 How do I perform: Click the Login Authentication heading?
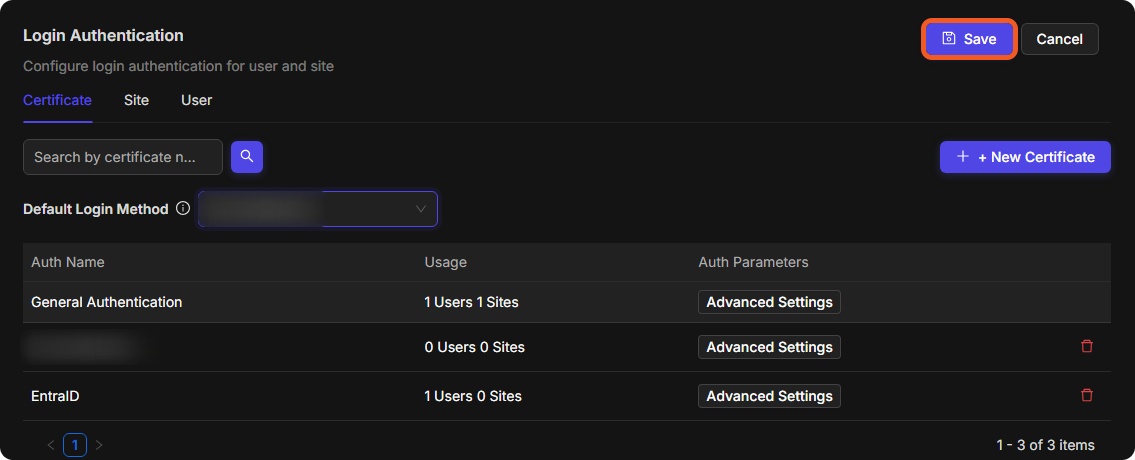coord(103,35)
